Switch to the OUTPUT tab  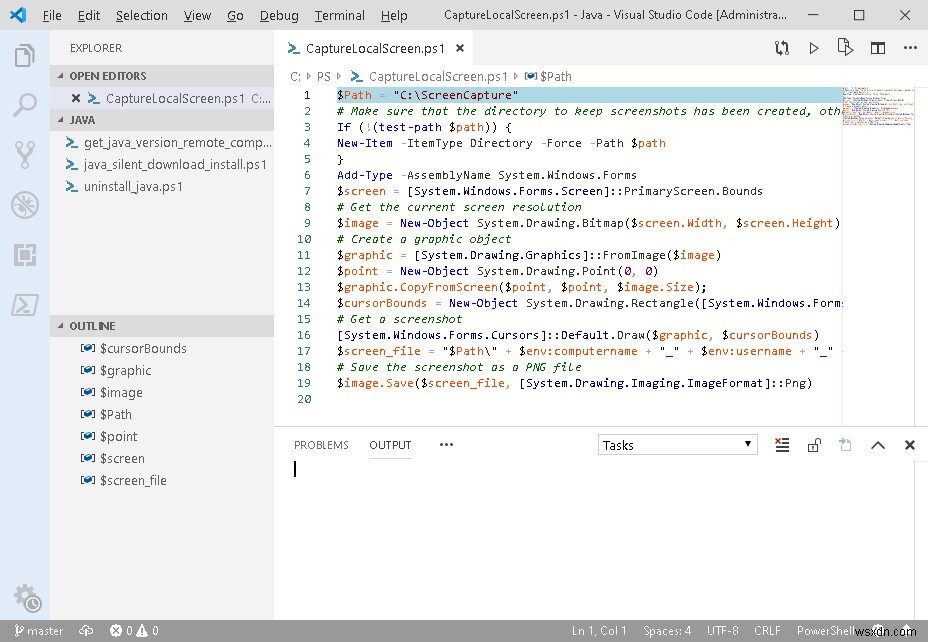tap(390, 445)
